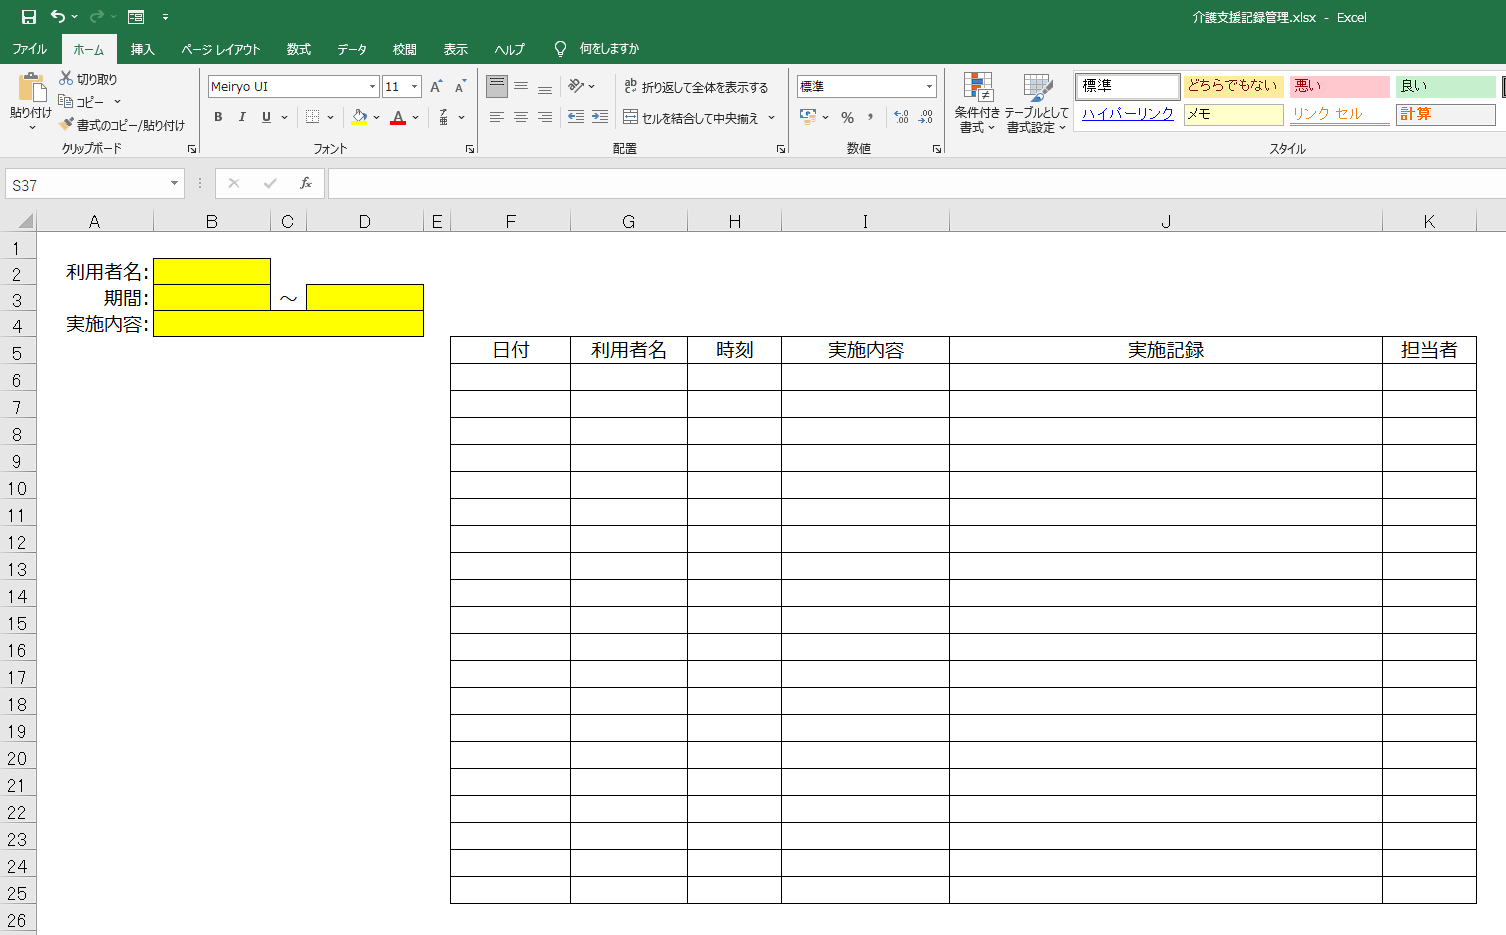Viewport: 1506px width, 935px height.
Task: Set middle vertical alignment
Action: click(521, 86)
